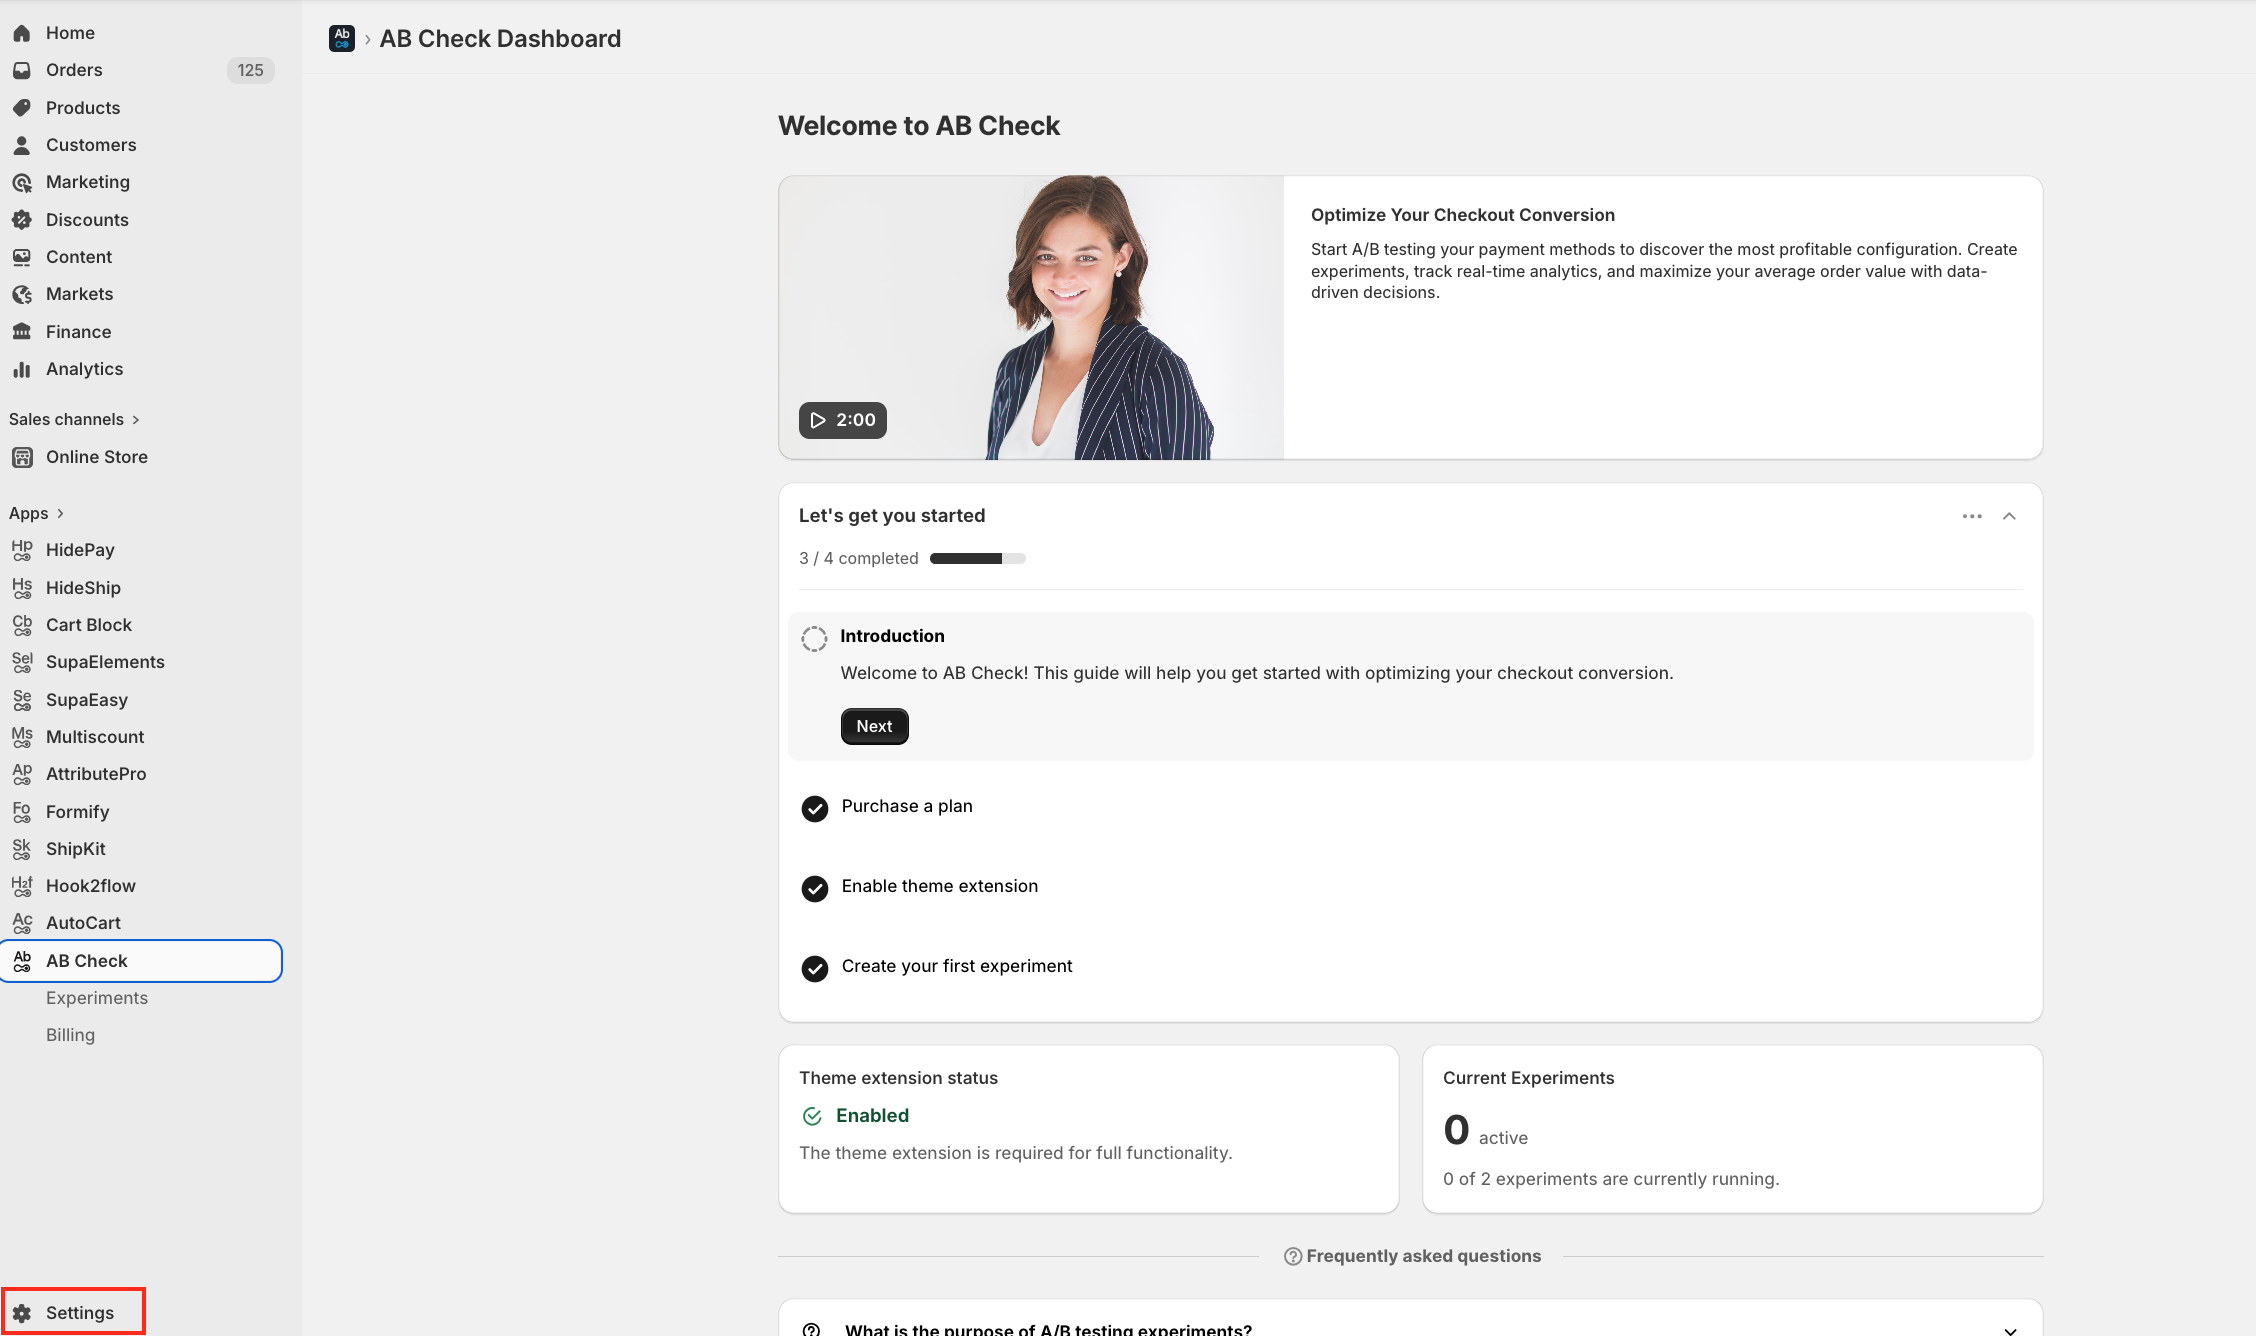Open the Experiments submenu item
The width and height of the screenshot is (2256, 1336).
click(97, 998)
